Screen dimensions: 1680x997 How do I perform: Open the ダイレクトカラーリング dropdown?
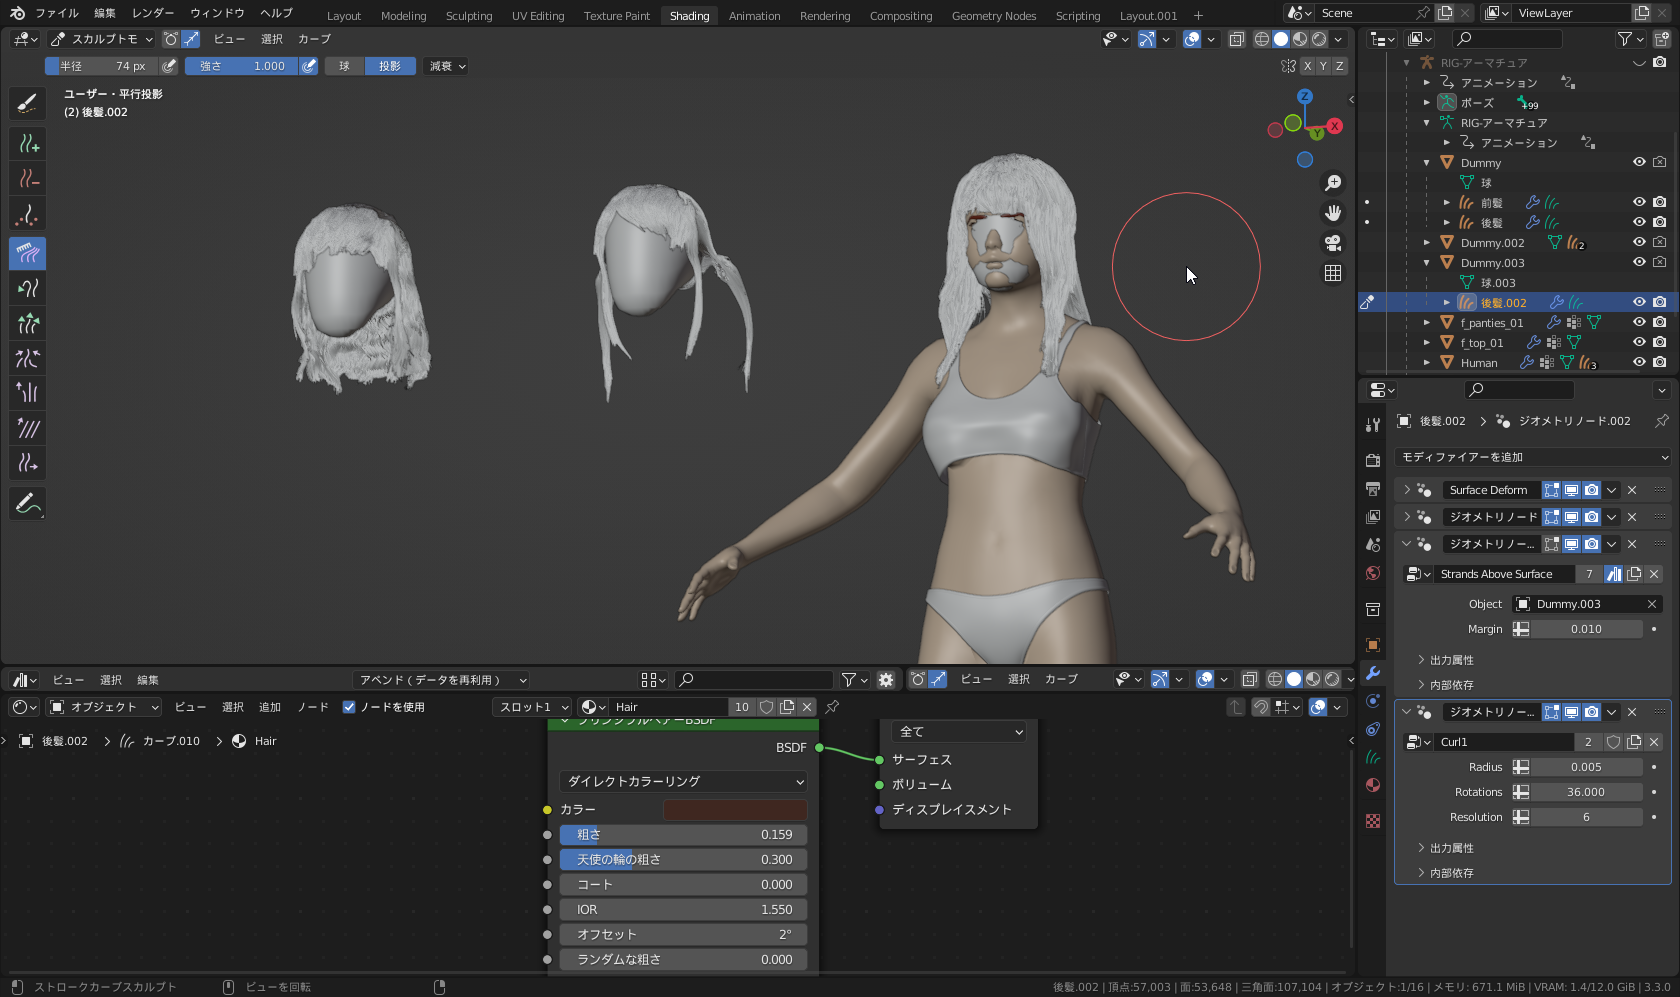click(x=684, y=782)
